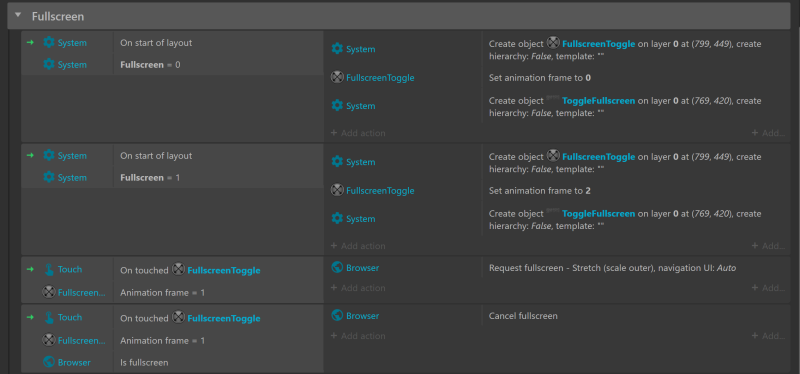Click 'Add action' under the Cancel fullscreen action
The image size is (800, 374).
pyautogui.click(x=358, y=336)
